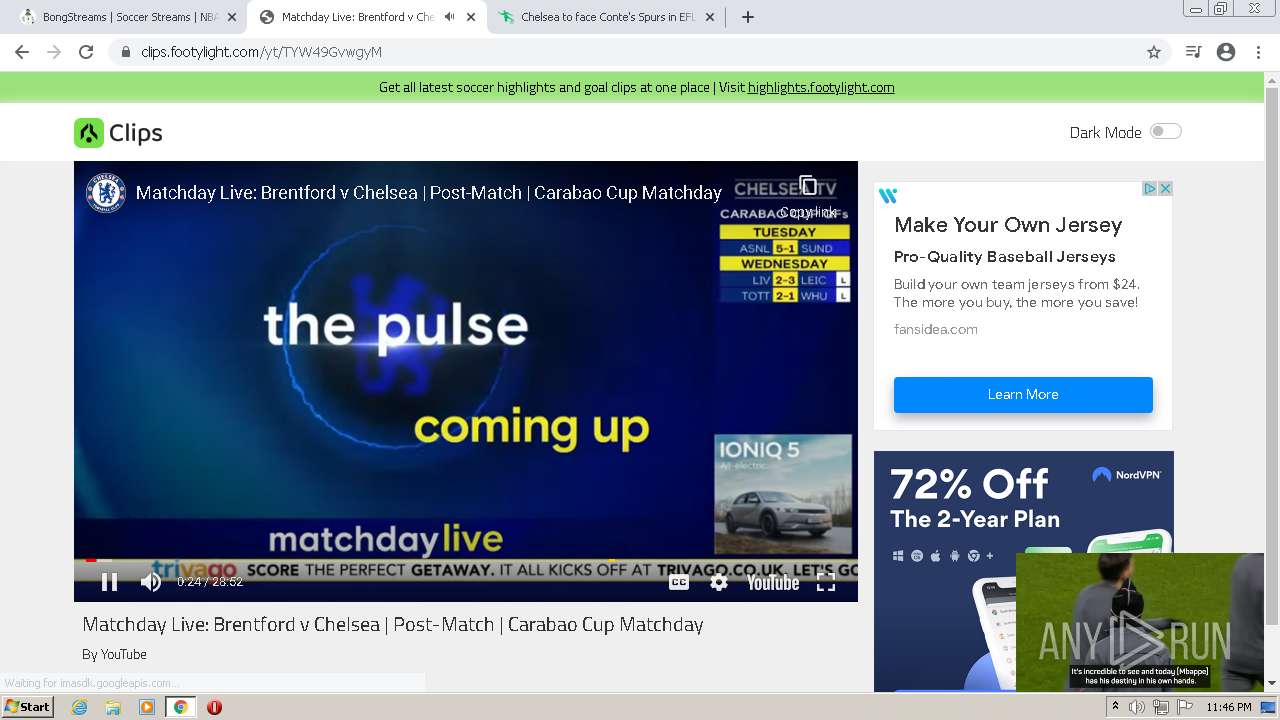The width and height of the screenshot is (1280, 720).
Task: Open Make Your Own Jersey ad headline
Action: point(1008,225)
